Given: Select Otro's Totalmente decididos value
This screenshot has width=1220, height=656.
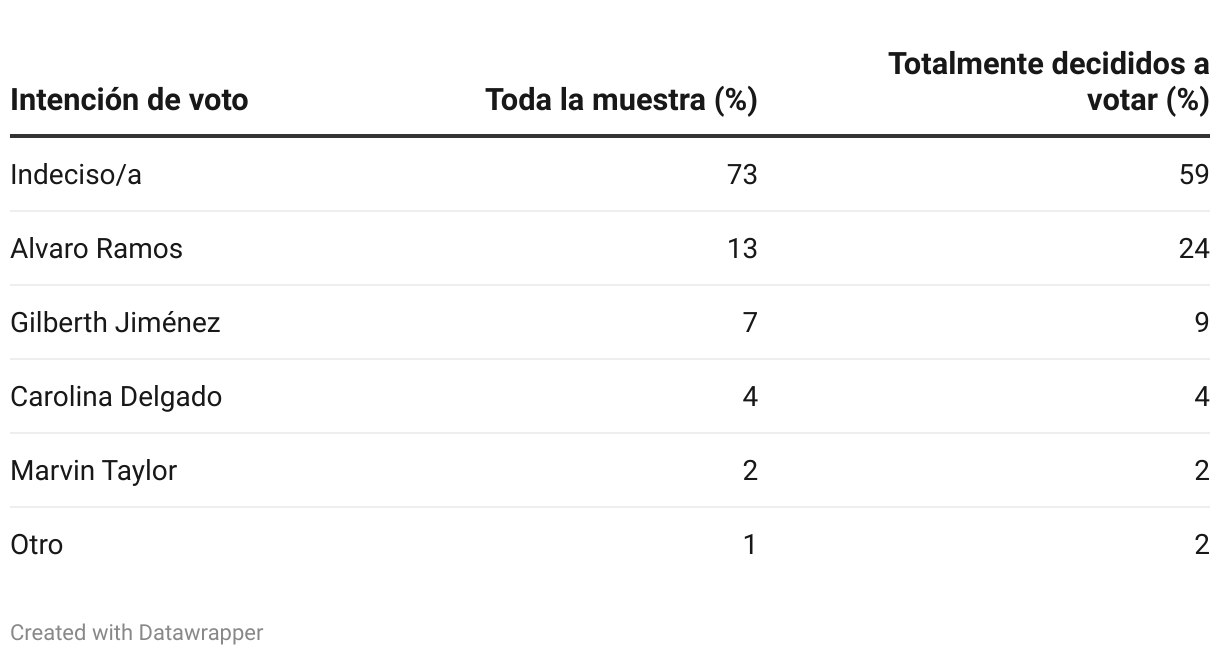Looking at the screenshot, I should pos(1202,545).
